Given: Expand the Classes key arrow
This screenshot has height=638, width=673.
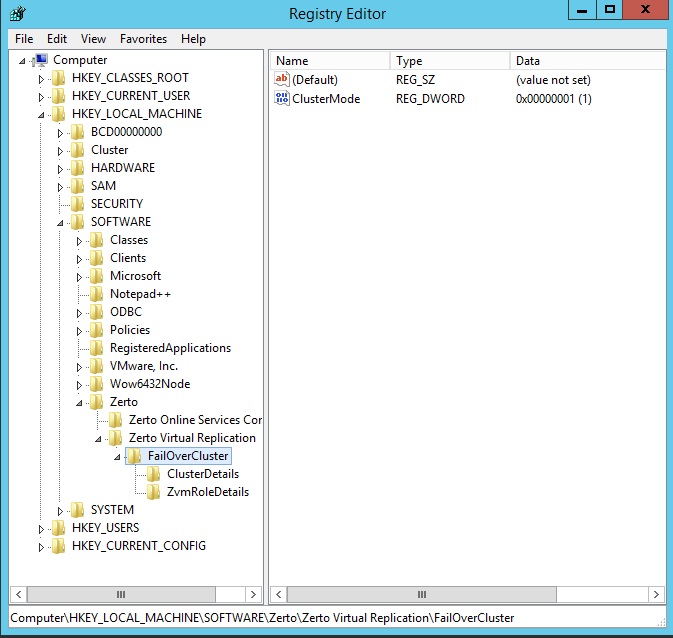Looking at the screenshot, I should [x=79, y=241].
